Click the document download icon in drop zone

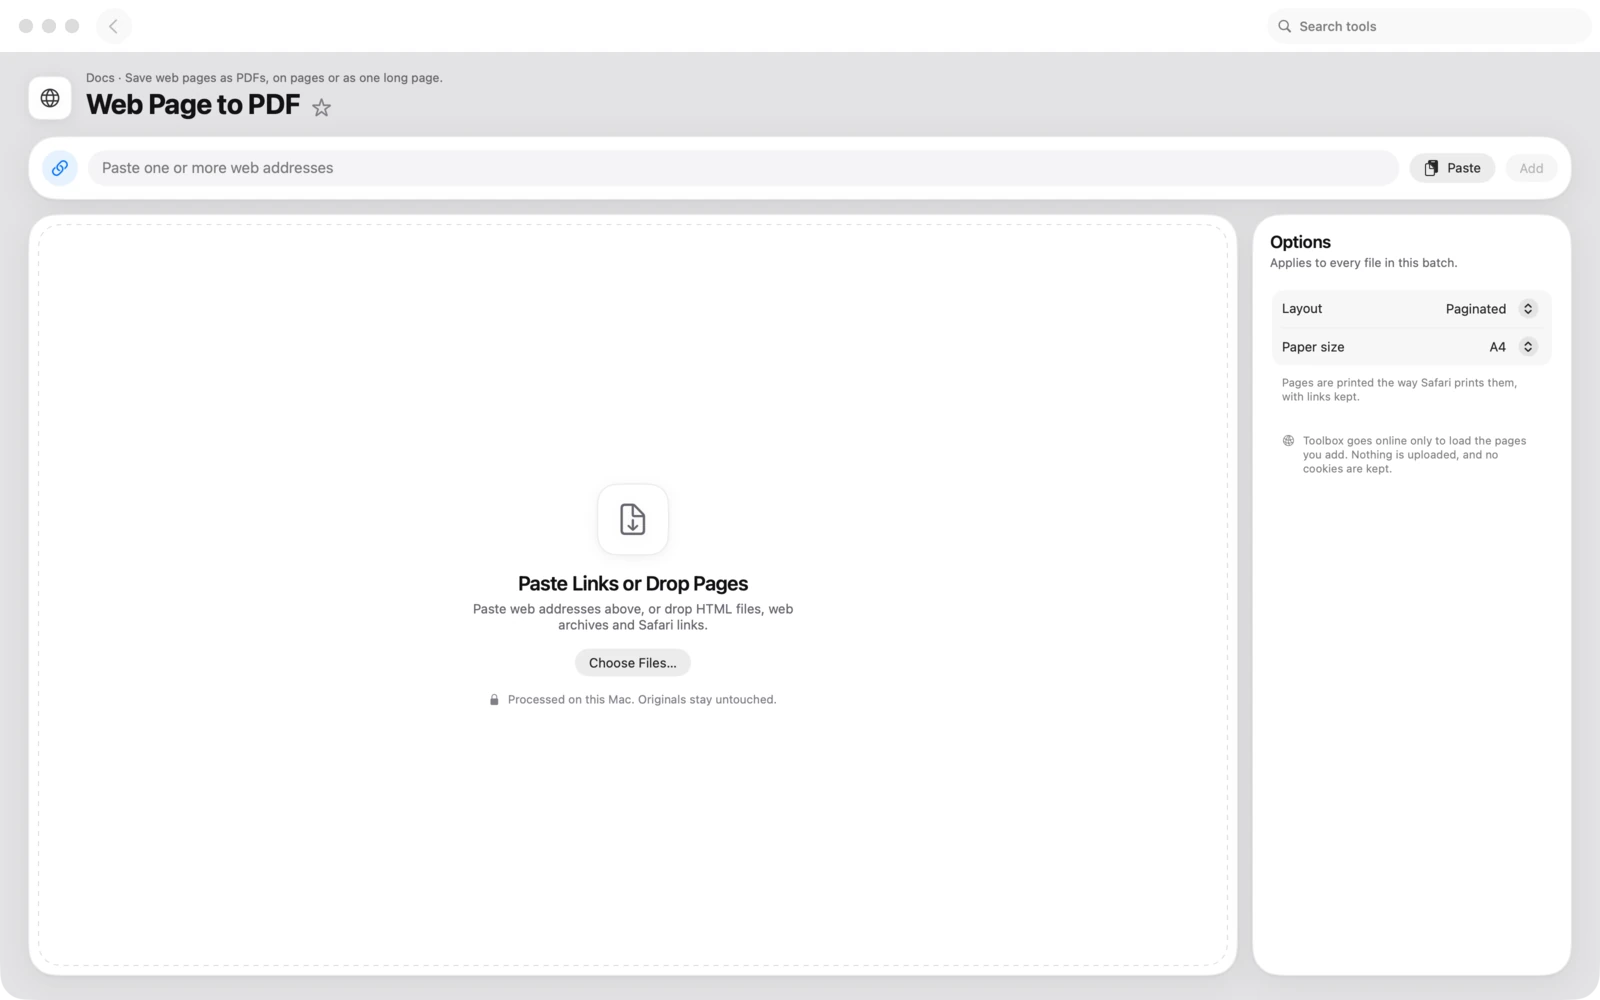[633, 519]
